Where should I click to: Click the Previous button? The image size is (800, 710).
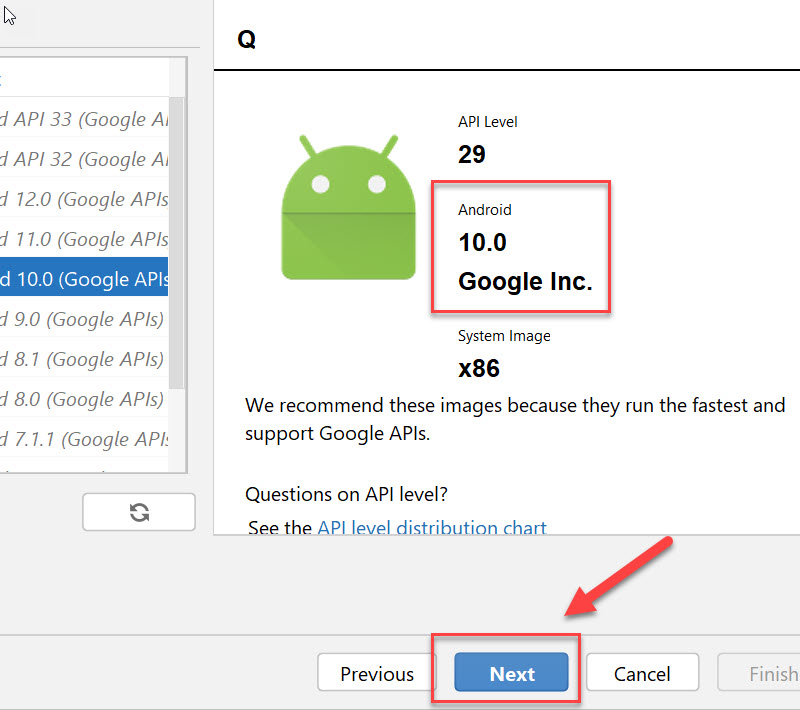pos(377,672)
